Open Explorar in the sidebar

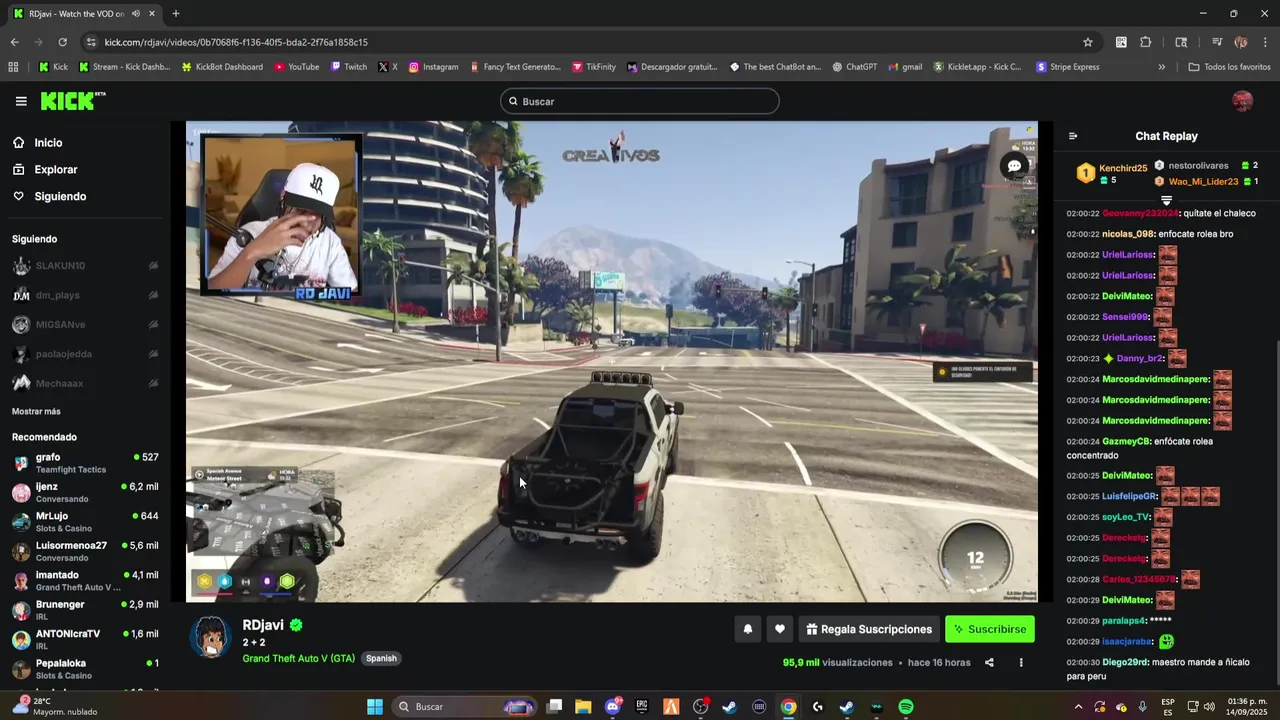coord(56,170)
